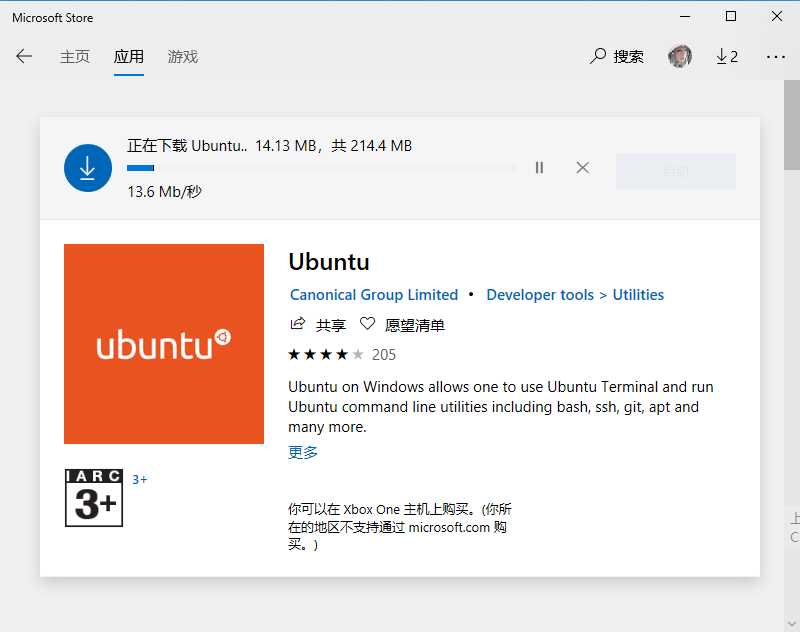The image size is (800, 632).
Task: Open the three-dot more menu
Action: pos(776,57)
